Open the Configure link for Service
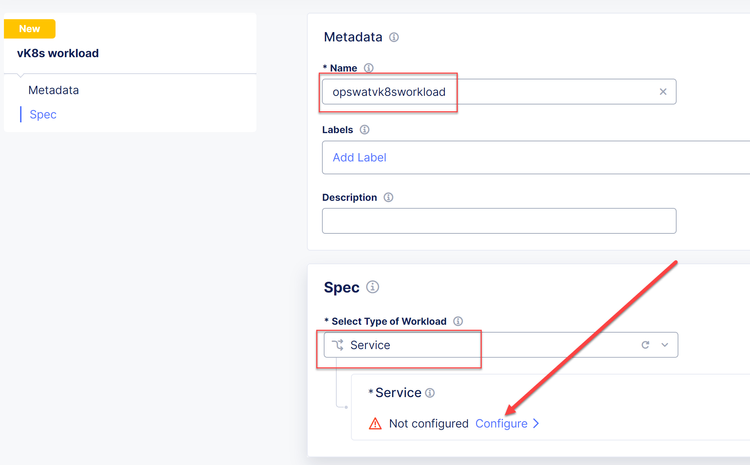 coord(501,424)
